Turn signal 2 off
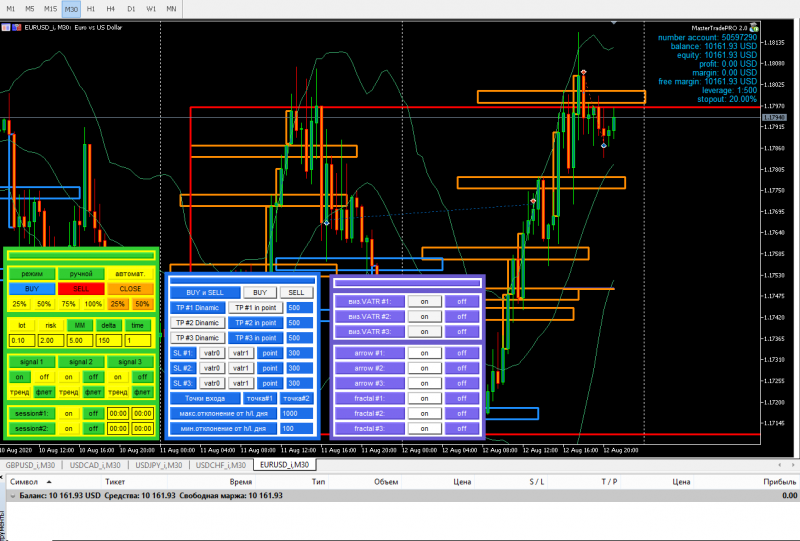 (93, 377)
